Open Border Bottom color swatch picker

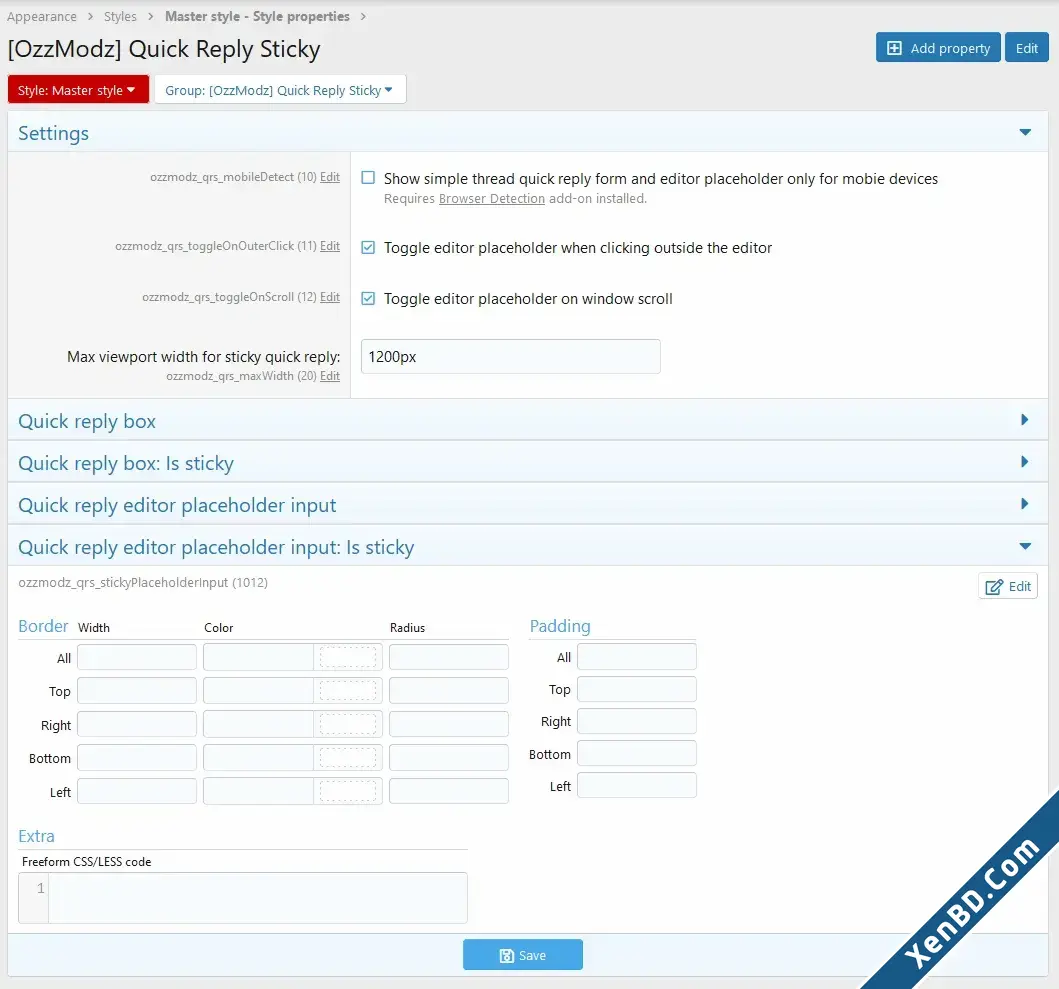pyautogui.click(x=348, y=757)
